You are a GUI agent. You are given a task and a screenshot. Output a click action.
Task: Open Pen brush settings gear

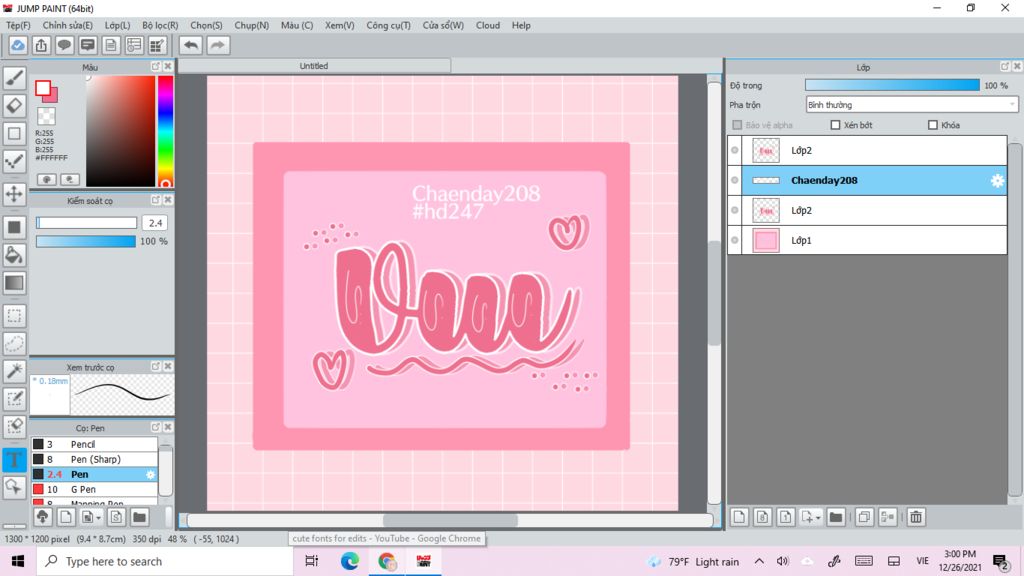pyautogui.click(x=150, y=475)
